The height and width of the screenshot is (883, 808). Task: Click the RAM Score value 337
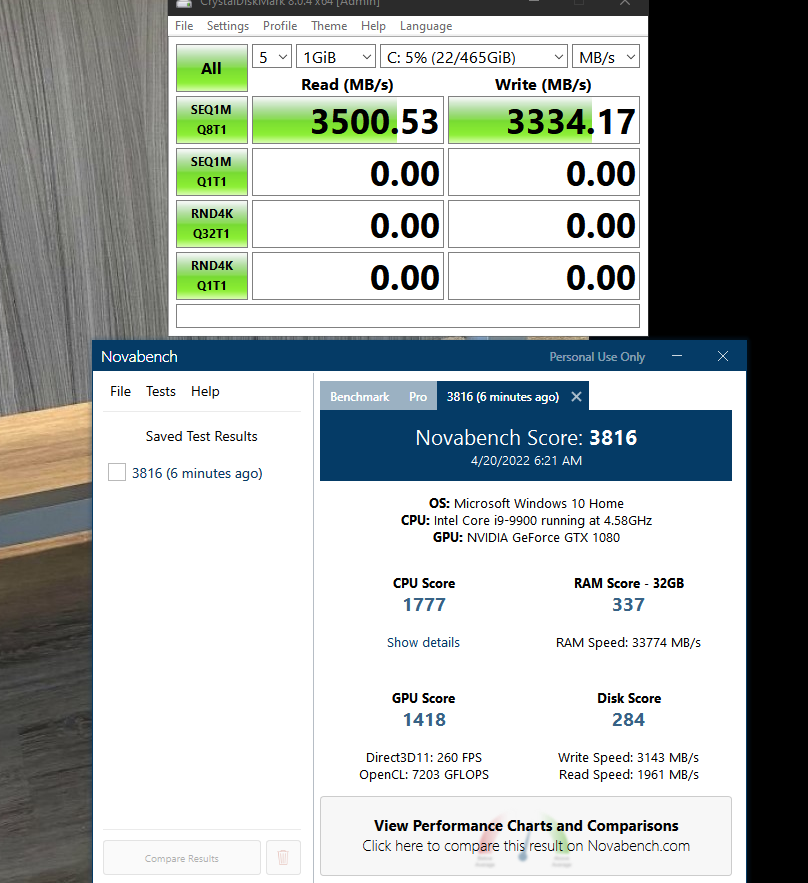(628, 604)
